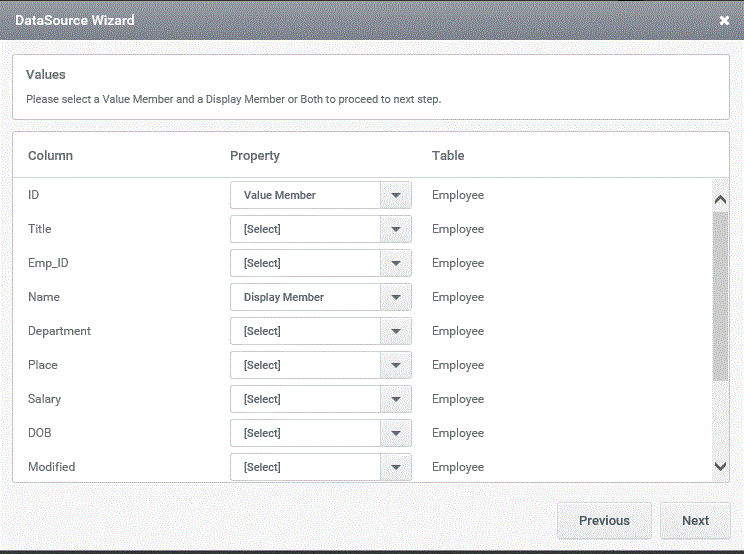Click the vertical scrollbar thumb

click(720, 296)
